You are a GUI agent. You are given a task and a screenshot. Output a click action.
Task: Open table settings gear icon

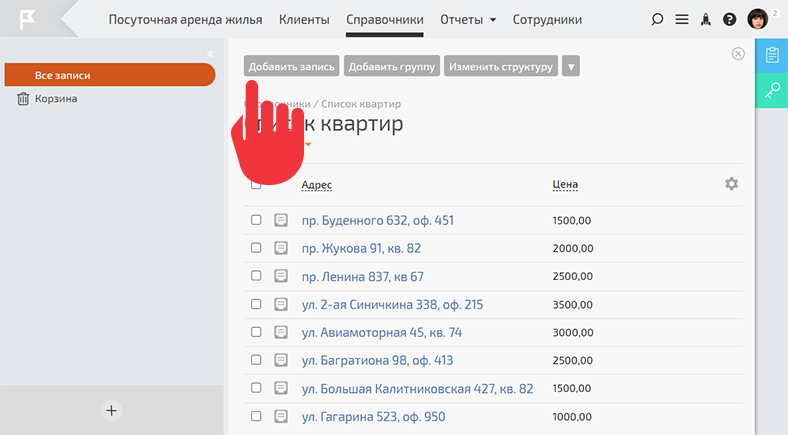(732, 184)
